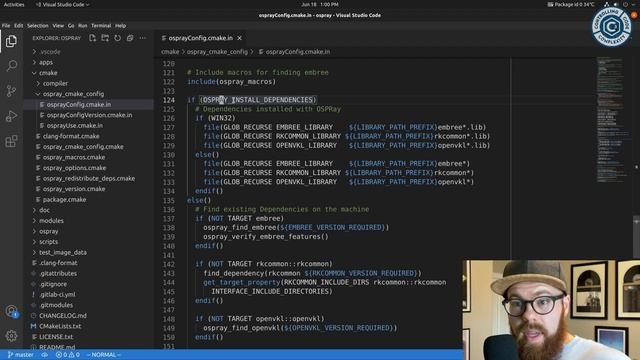Click Synchronize Changes cloud icon in status bar
640x360 pixels.
(44, 355)
